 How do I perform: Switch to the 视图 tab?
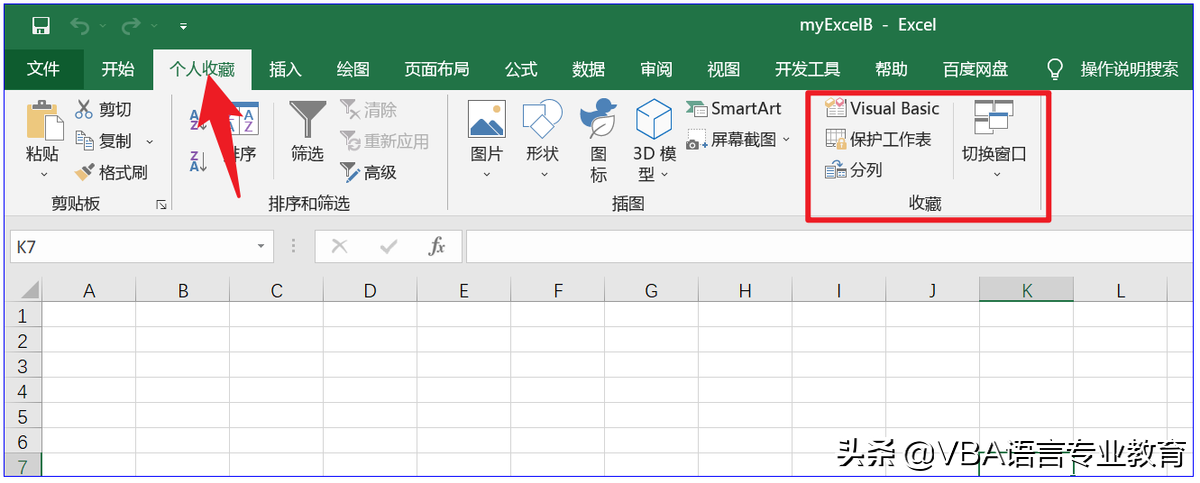723,69
